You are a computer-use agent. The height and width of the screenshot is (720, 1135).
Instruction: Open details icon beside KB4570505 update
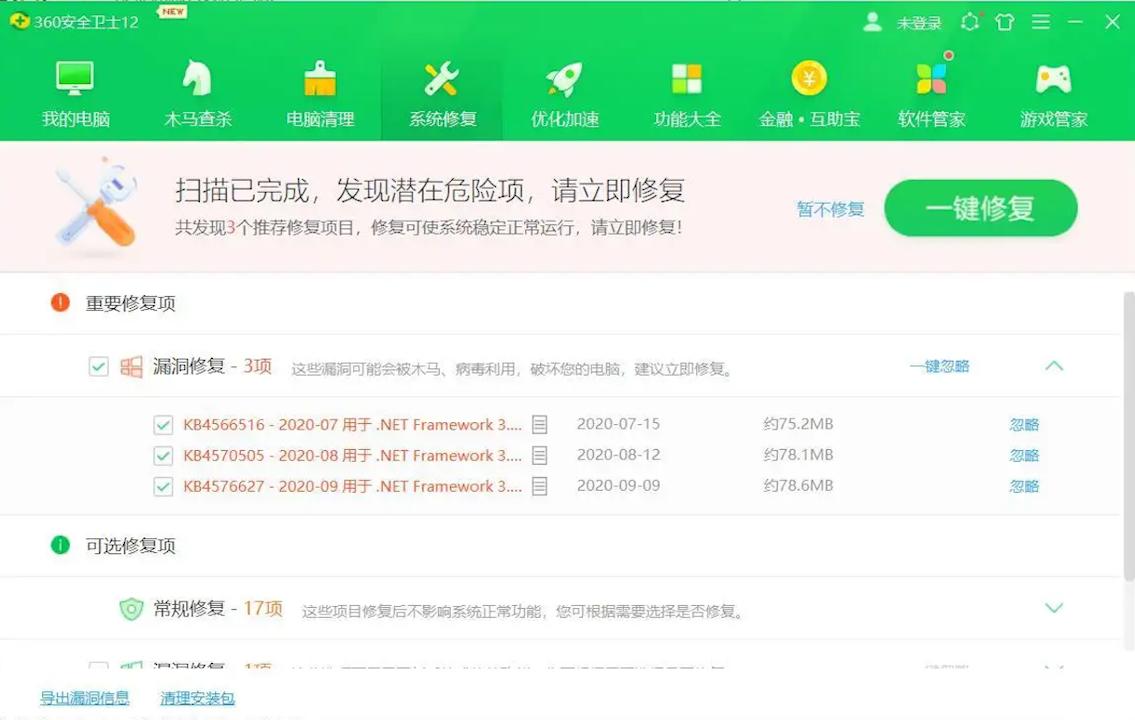(x=539, y=455)
